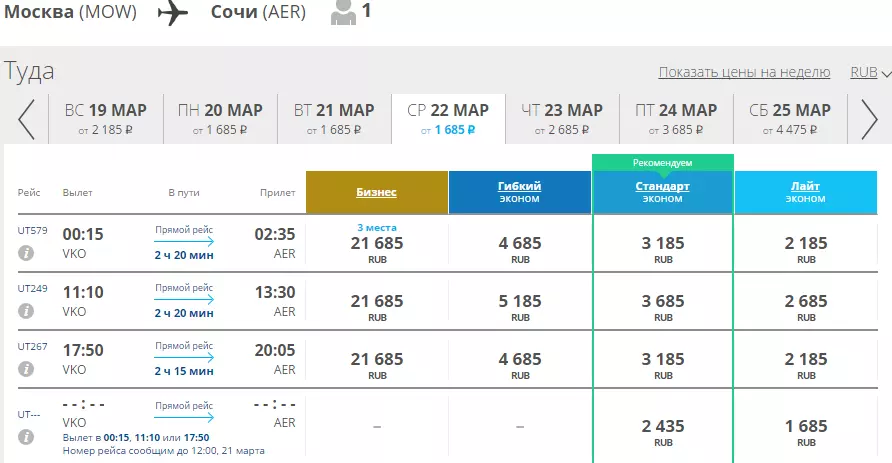Viewport: 892px width, 463px height.
Task: Select date tab ПТ 24 МАР
Action: 676,119
